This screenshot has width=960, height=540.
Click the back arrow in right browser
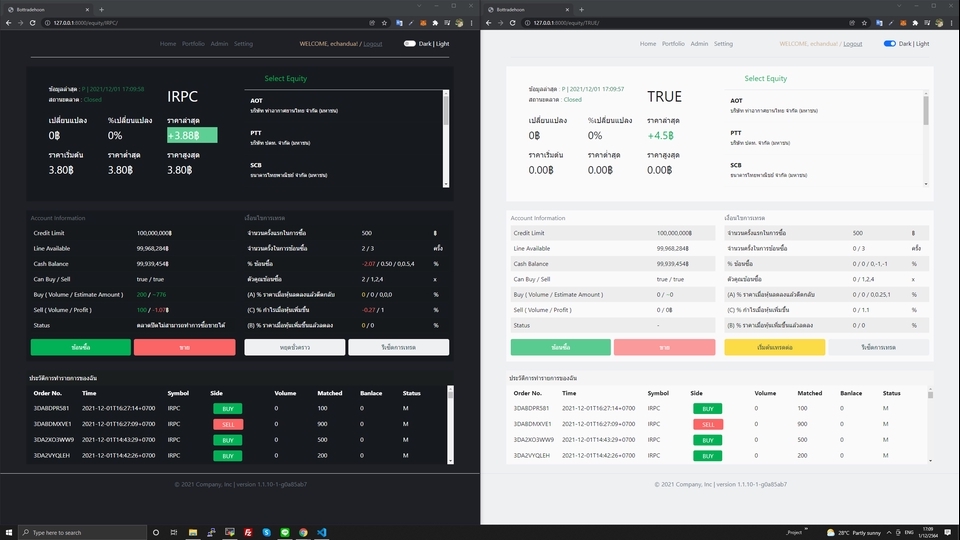[488, 22]
